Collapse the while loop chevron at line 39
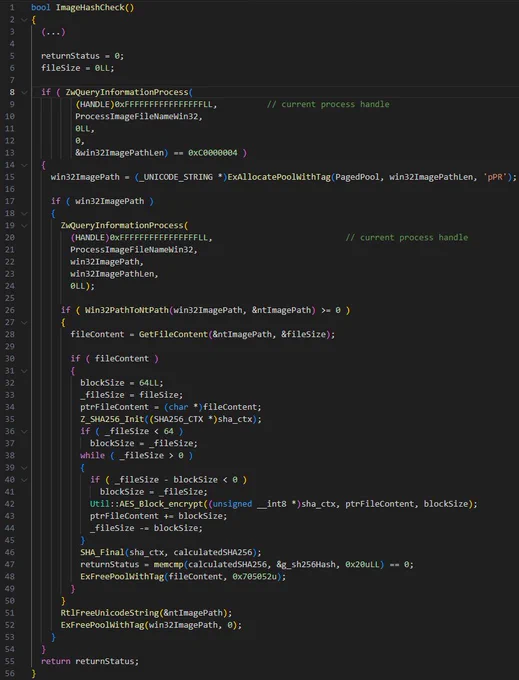The width and height of the screenshot is (519, 680). [24, 468]
